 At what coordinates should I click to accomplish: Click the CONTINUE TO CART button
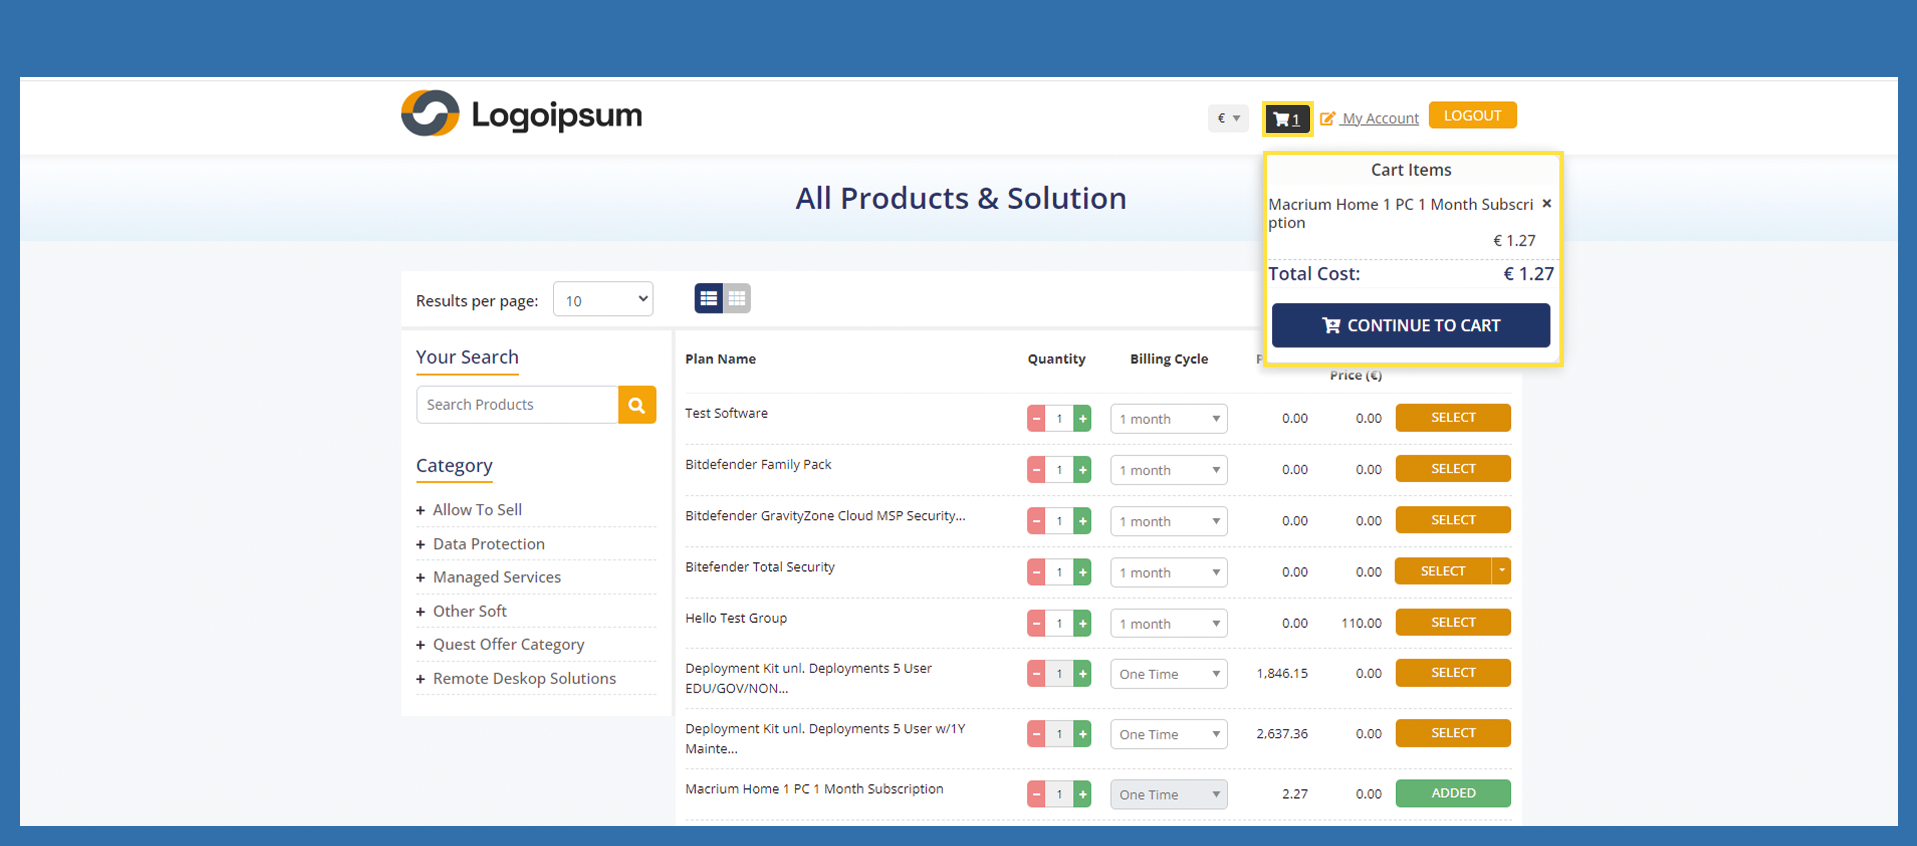pos(1410,326)
